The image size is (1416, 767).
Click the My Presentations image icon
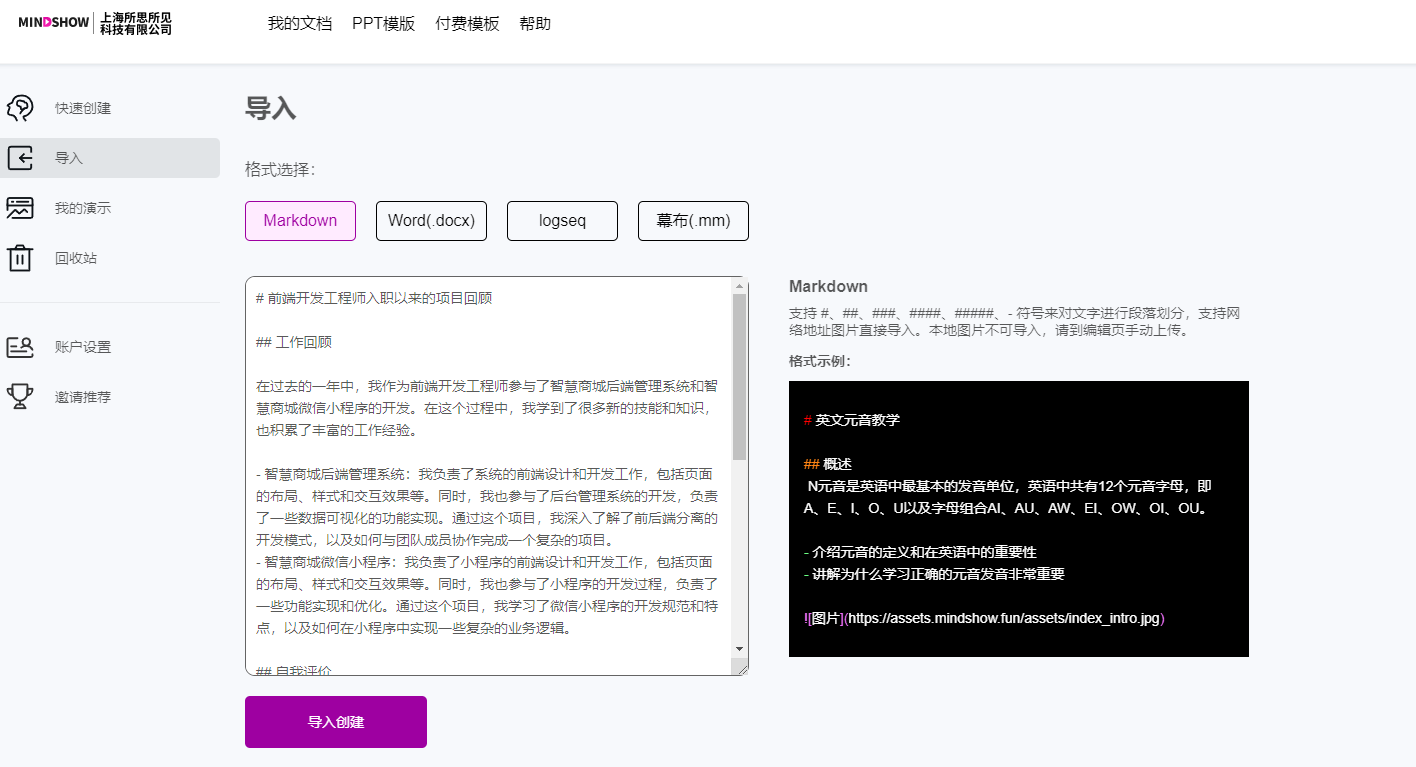[x=20, y=208]
